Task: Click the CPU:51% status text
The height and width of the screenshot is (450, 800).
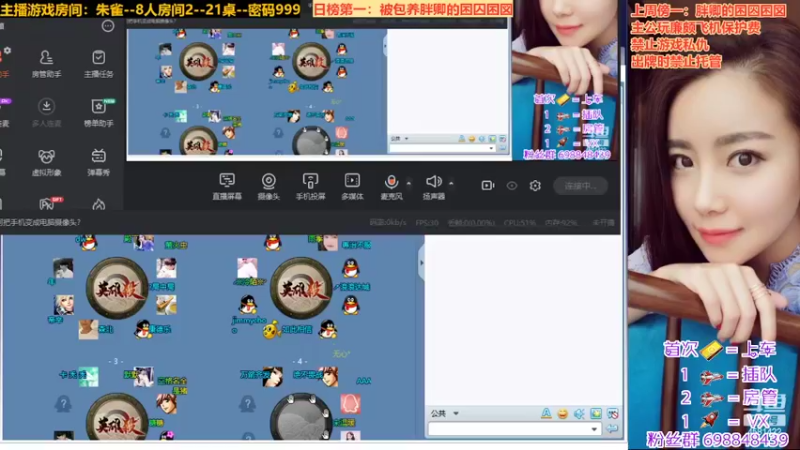Action: (519, 223)
